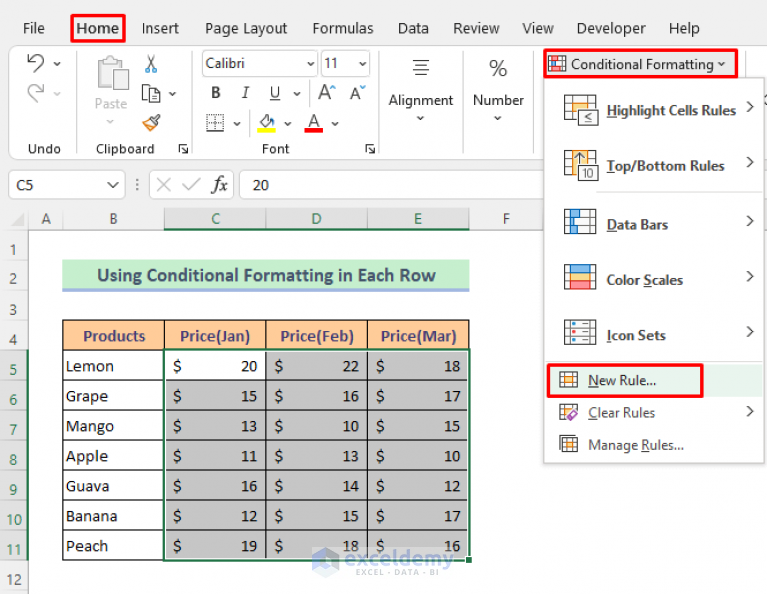This screenshot has height=594, width=767.
Task: Open Color Scales submenu
Action: click(x=655, y=279)
